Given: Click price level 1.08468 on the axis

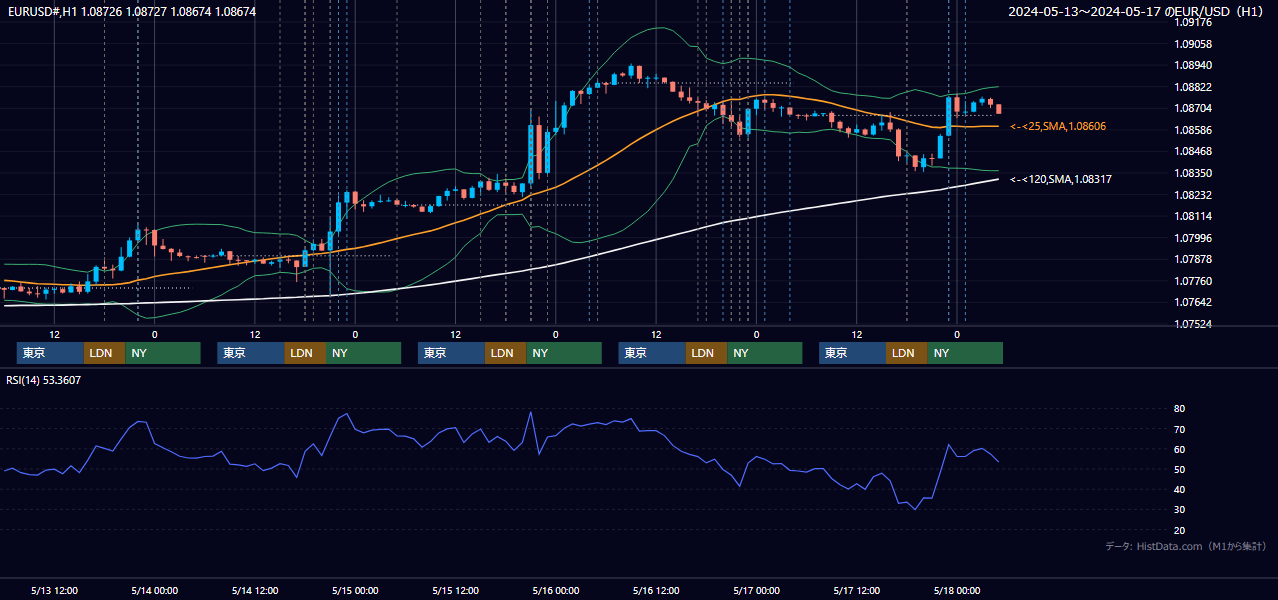Looking at the screenshot, I should click(x=1193, y=152).
